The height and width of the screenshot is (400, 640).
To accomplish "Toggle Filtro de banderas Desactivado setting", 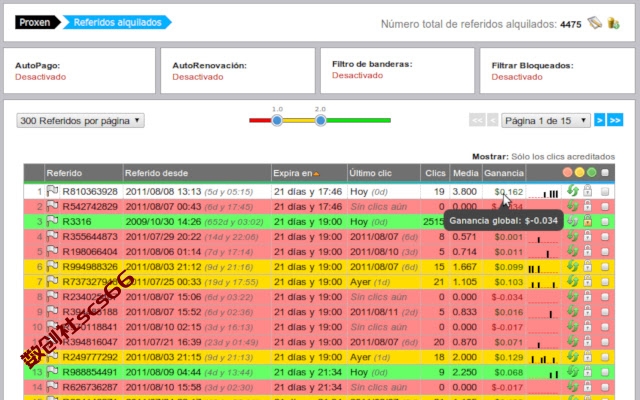I will coord(357,75).
